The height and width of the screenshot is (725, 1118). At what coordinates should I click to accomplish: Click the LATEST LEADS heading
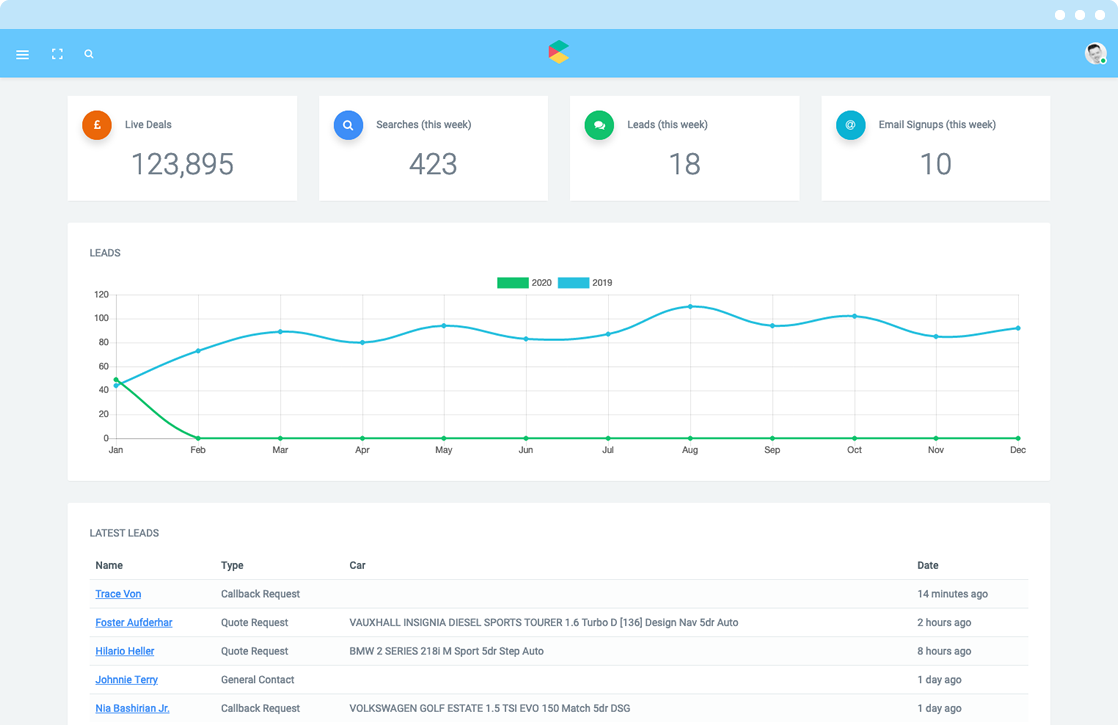pos(124,533)
